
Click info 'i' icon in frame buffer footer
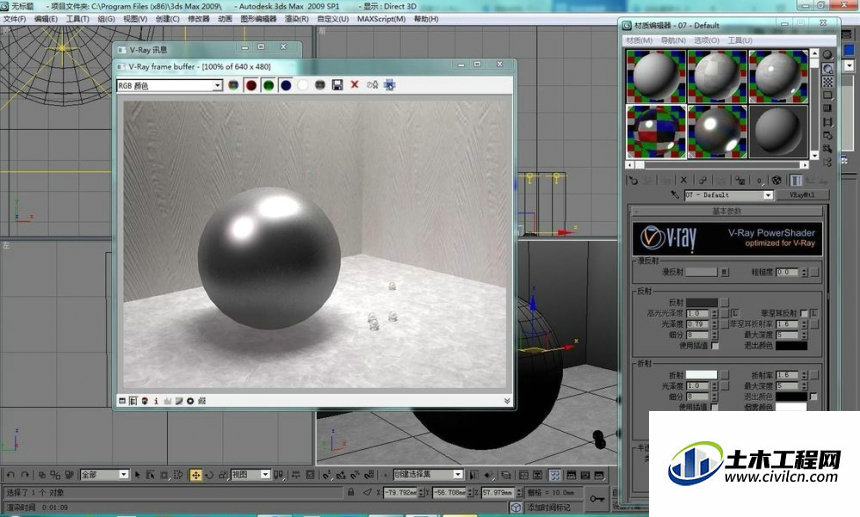(156, 401)
